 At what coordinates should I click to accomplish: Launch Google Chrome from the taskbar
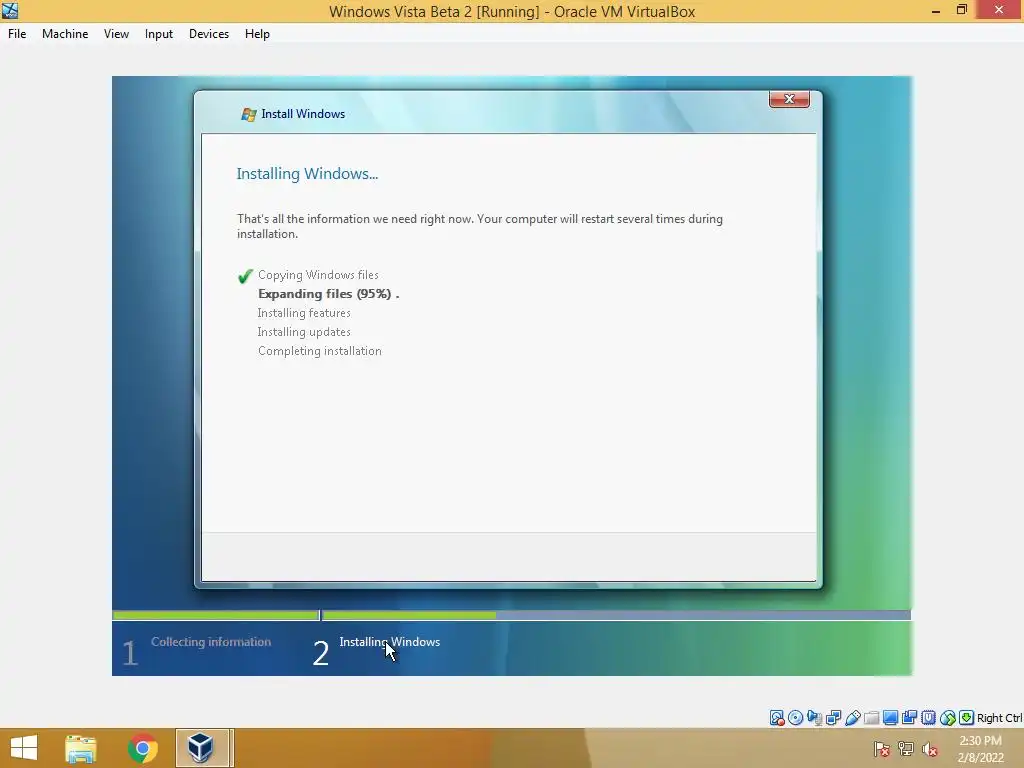coord(142,748)
